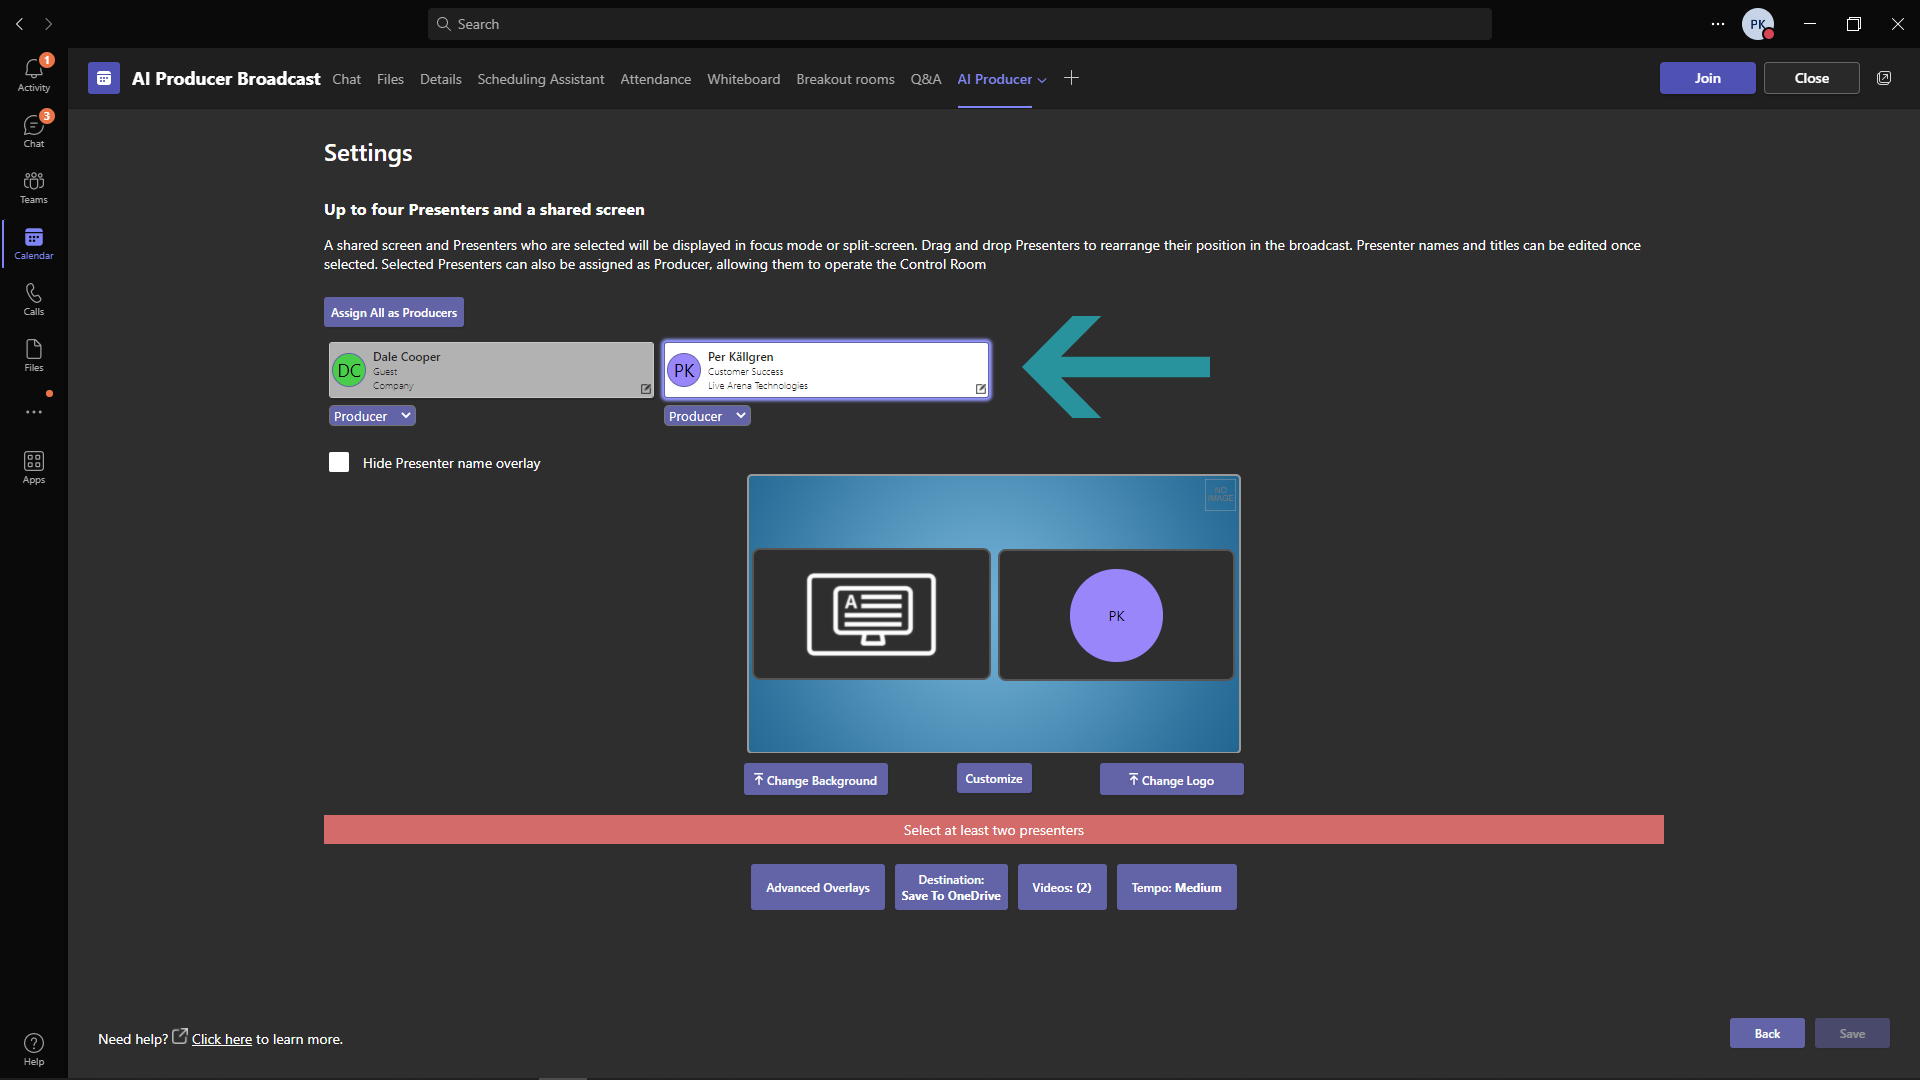This screenshot has height=1080, width=1920.
Task: Select the Tempo: Medium button
Action: click(x=1176, y=887)
